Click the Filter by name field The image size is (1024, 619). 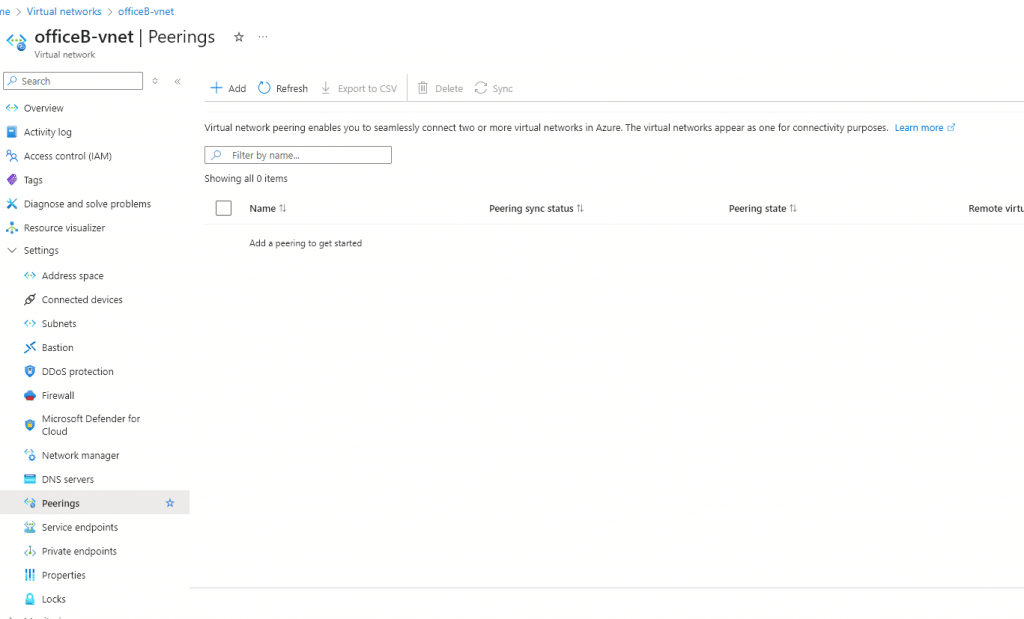tap(298, 155)
